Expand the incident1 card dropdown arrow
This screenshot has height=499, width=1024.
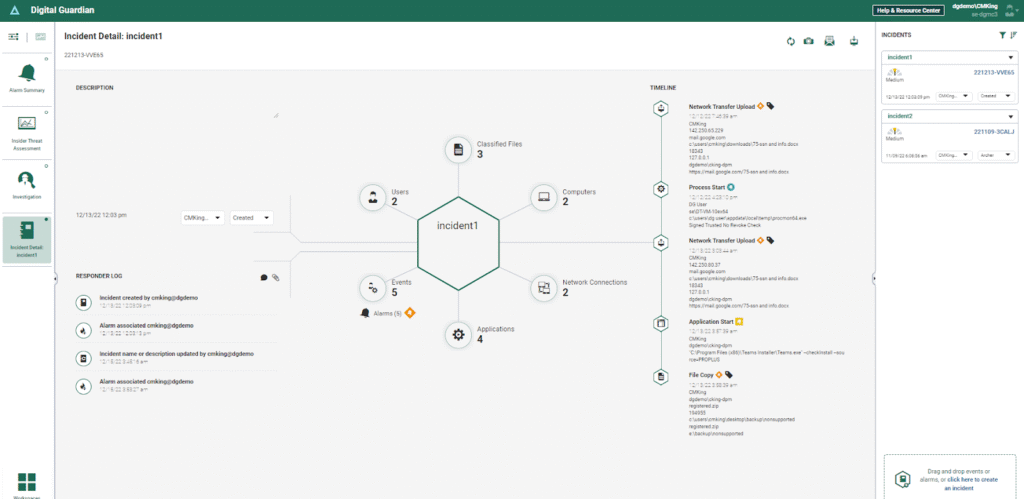click(1011, 58)
